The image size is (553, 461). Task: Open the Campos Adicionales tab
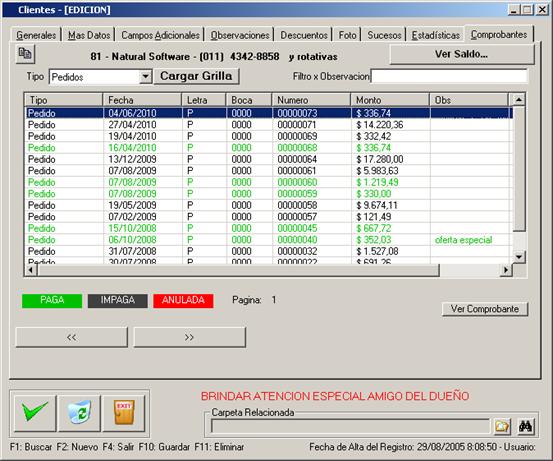160,35
